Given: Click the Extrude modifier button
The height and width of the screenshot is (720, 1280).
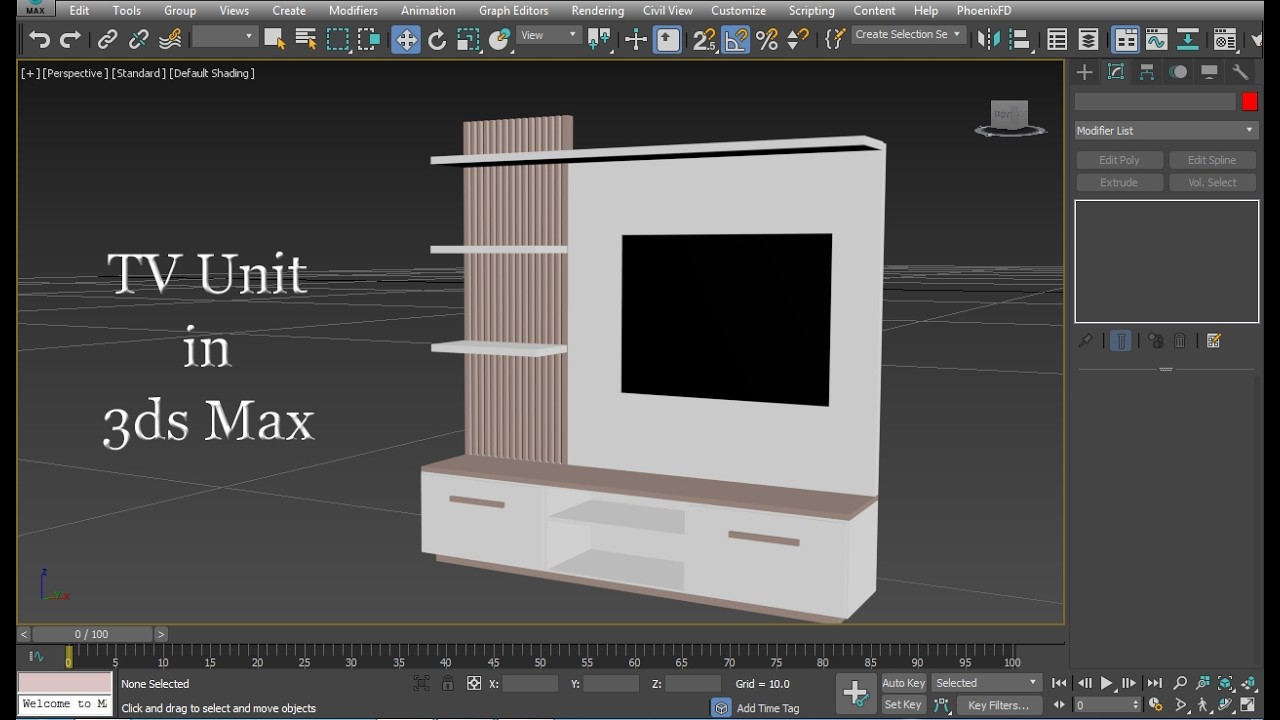Looking at the screenshot, I should (1119, 183).
